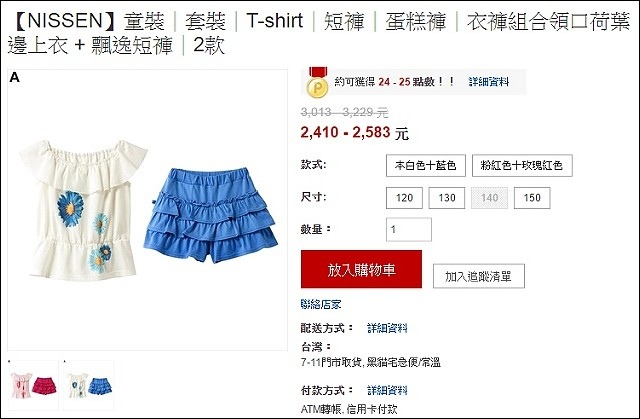Click the quantity input field
640x419 pixels.
coord(409,229)
